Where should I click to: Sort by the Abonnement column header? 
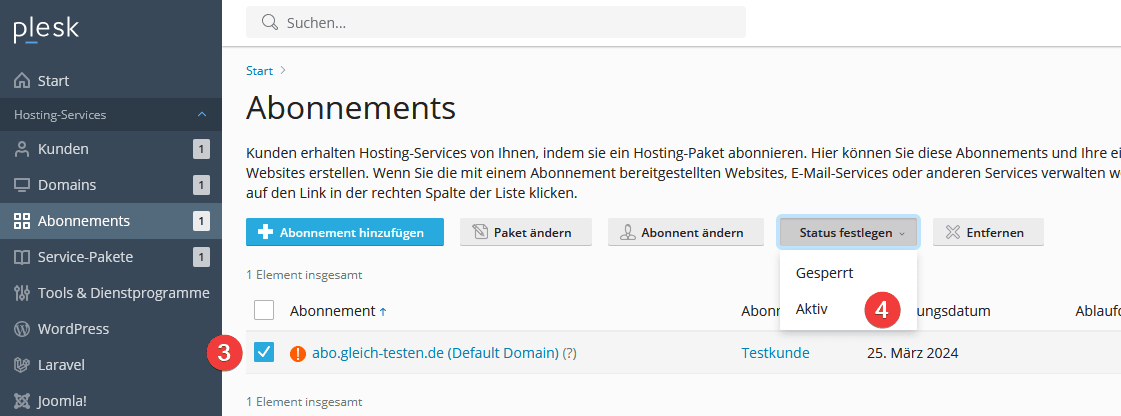pyautogui.click(x=333, y=311)
